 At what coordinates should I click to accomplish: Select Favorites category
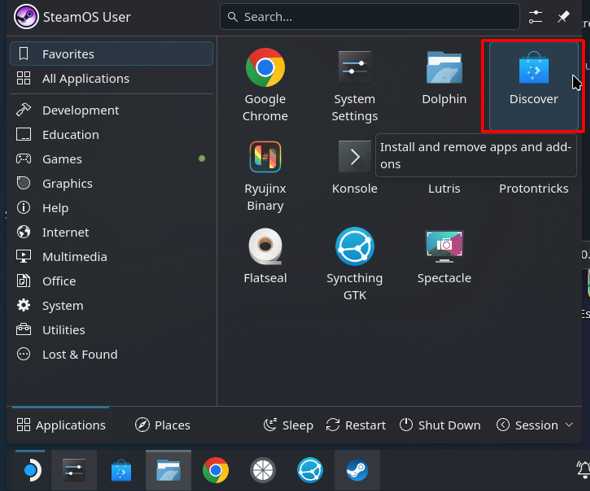point(112,54)
